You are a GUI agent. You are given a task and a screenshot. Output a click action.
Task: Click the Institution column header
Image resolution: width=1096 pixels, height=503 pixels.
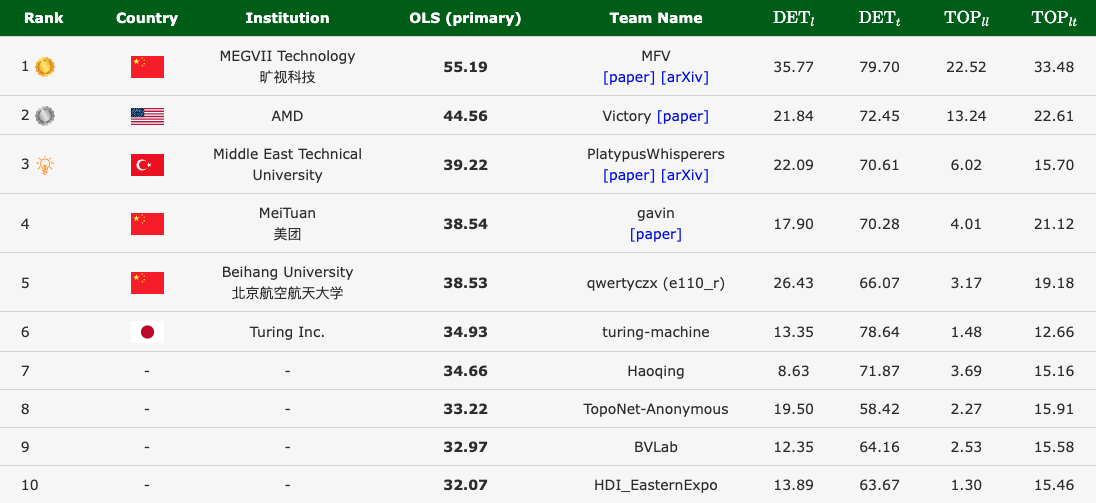coord(287,18)
